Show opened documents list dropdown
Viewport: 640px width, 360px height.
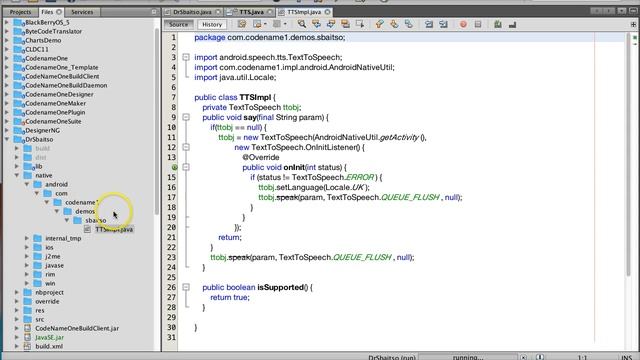point(622,11)
